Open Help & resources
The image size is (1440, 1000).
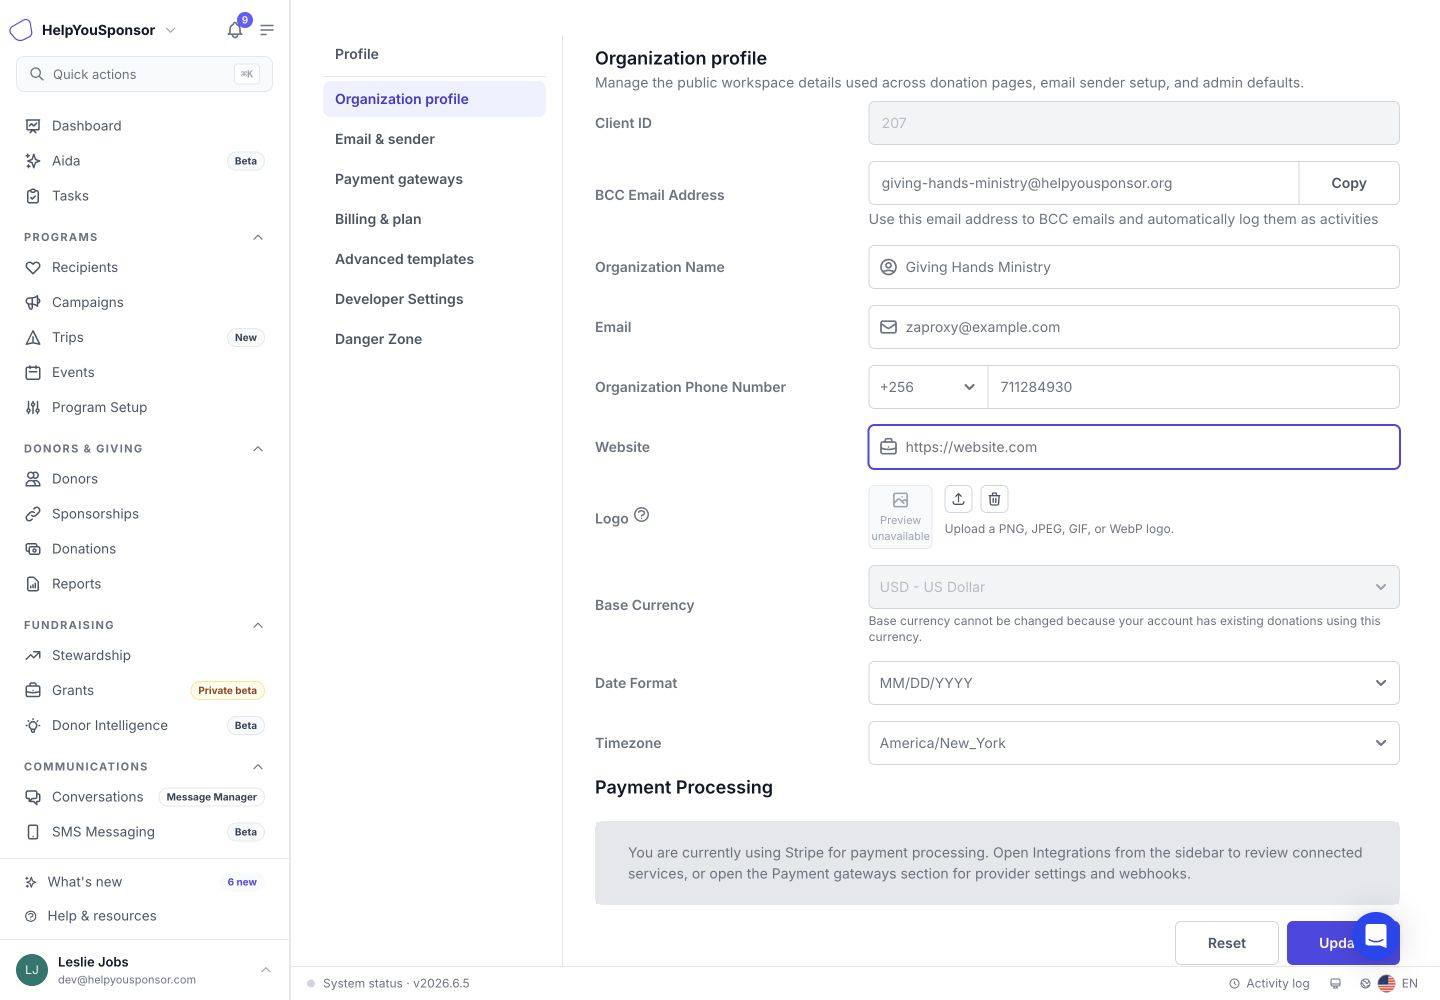[144, 916]
